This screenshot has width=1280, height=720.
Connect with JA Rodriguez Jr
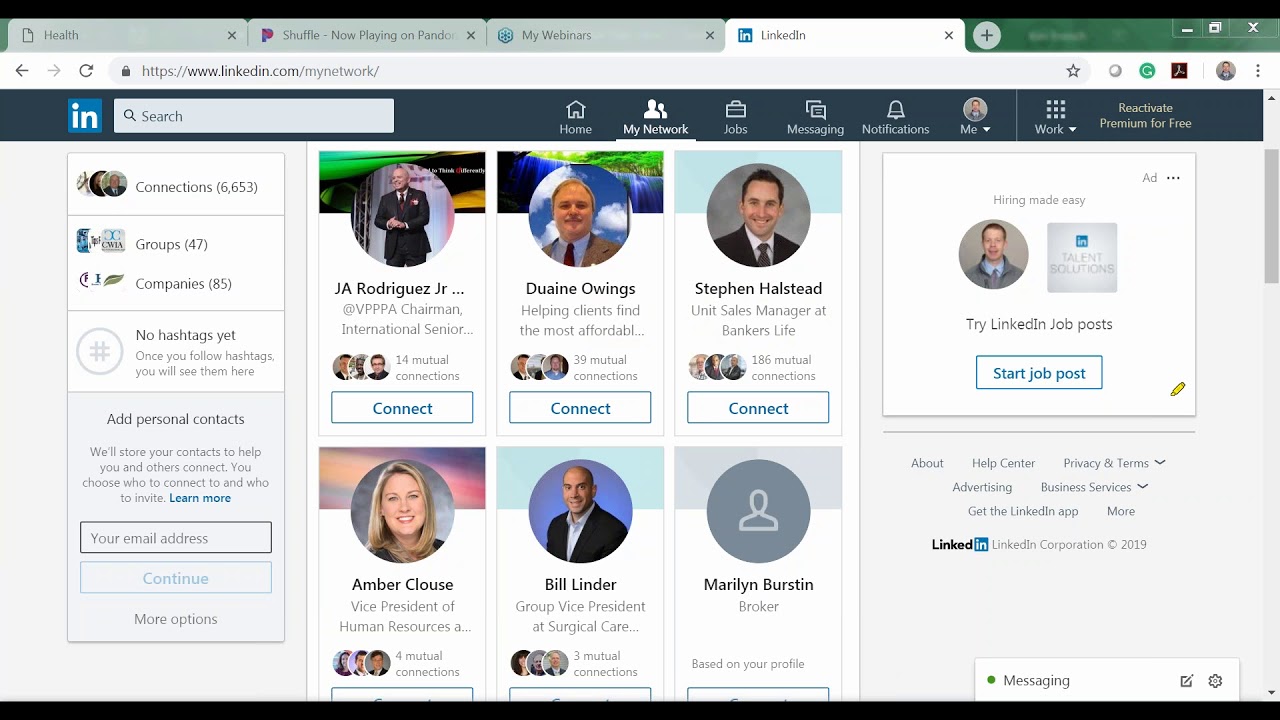pos(402,408)
